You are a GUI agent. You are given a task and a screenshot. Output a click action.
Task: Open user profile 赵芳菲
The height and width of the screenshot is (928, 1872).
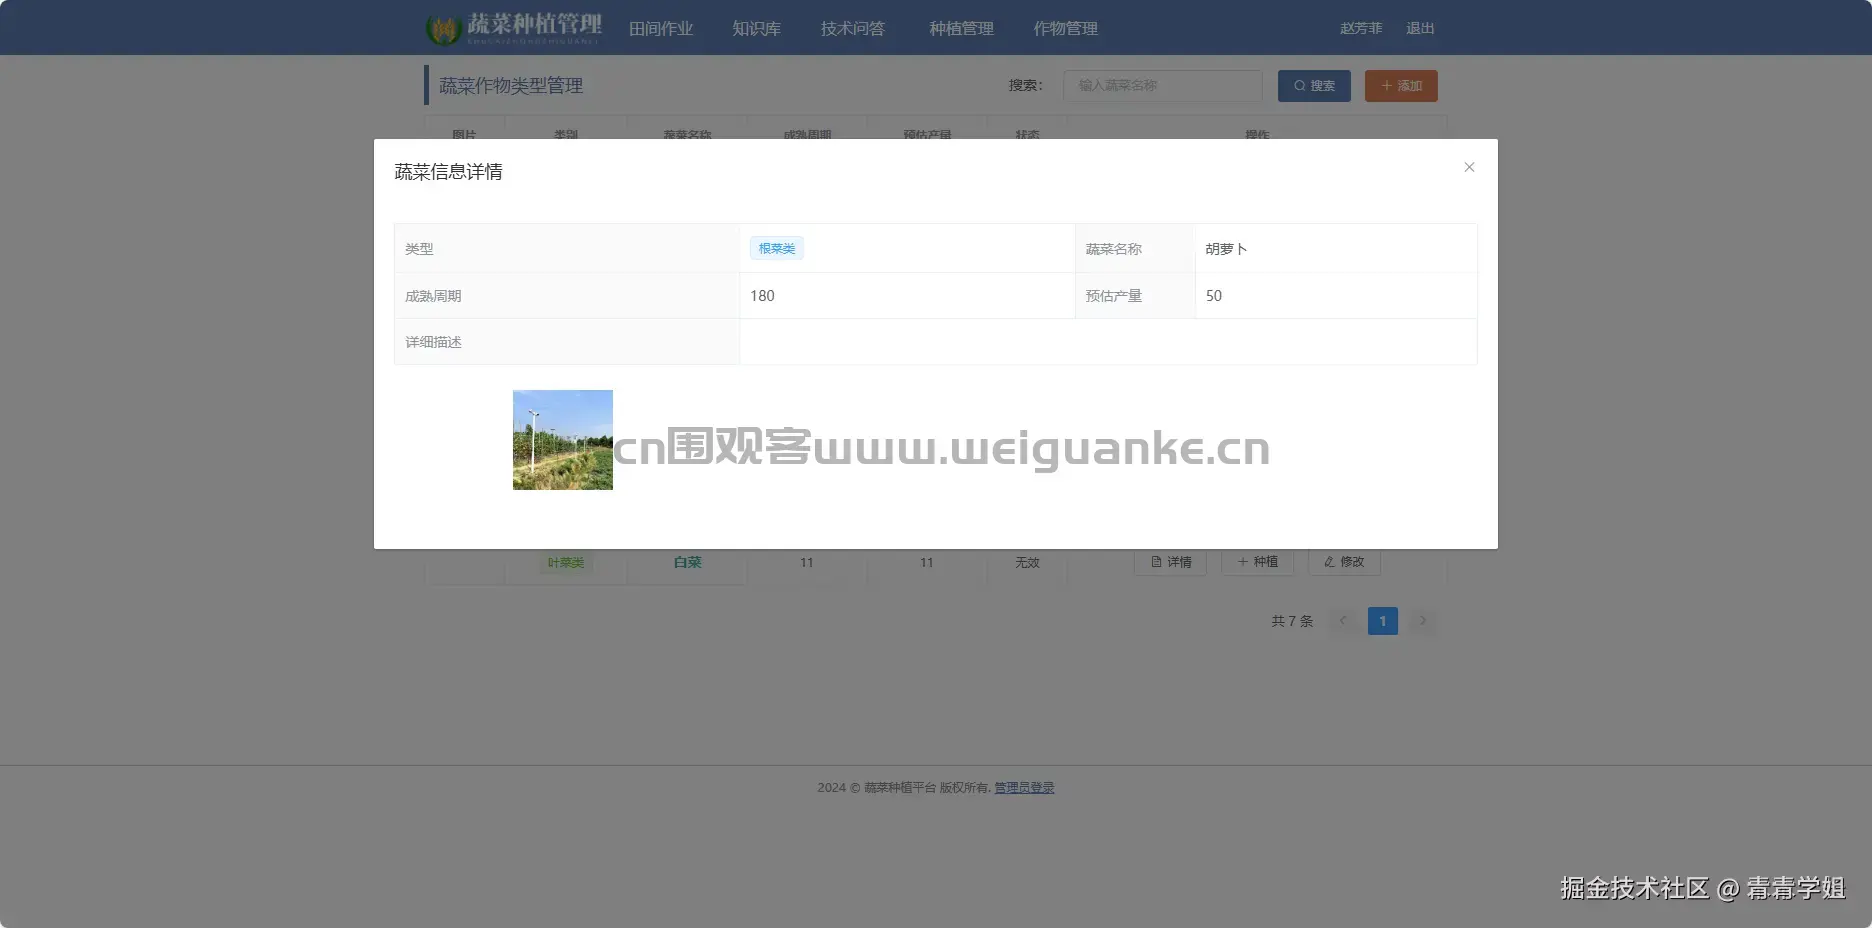pyautogui.click(x=1361, y=28)
